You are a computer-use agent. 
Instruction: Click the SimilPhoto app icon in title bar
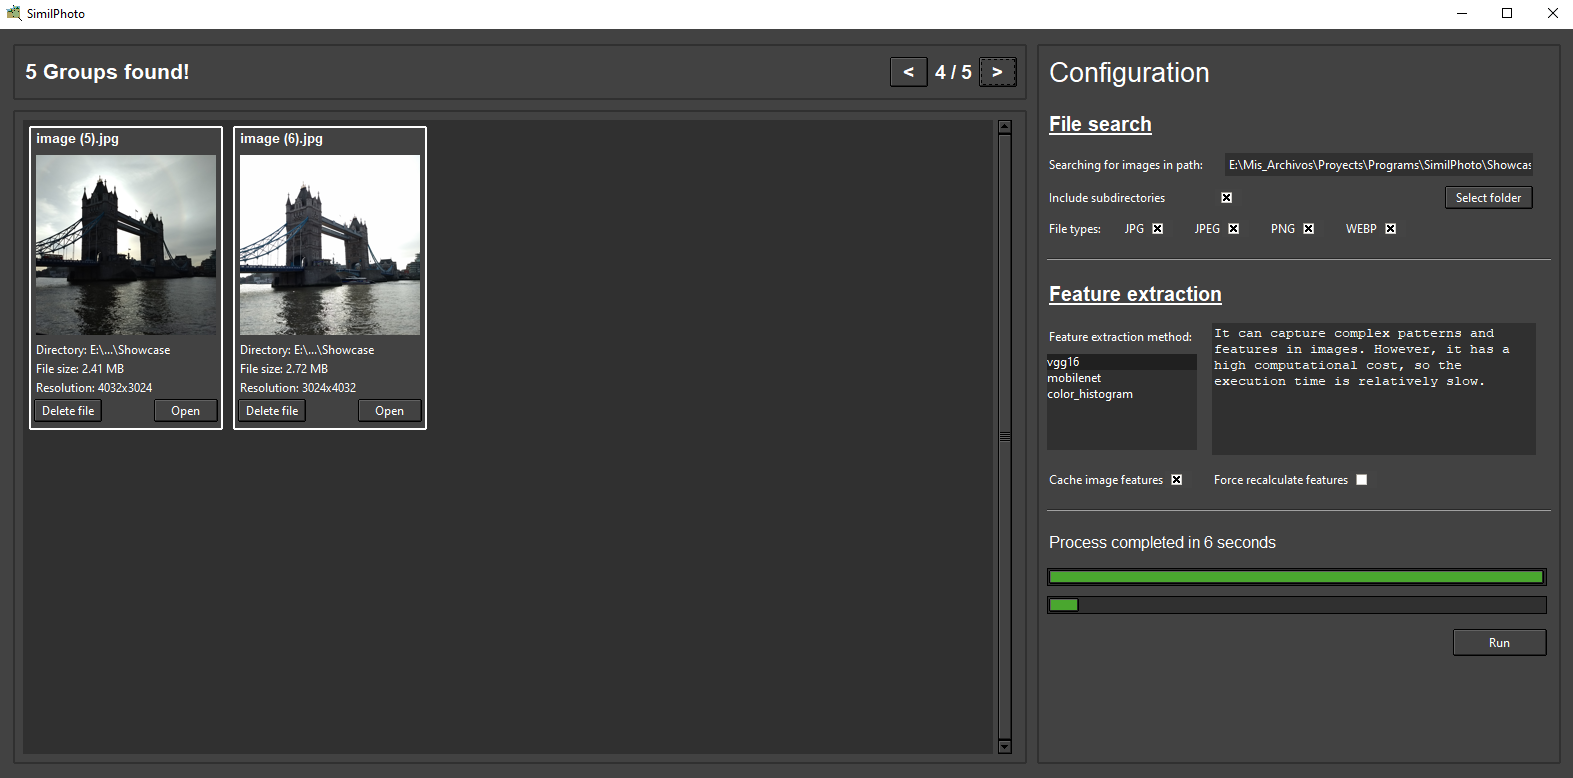14,13
